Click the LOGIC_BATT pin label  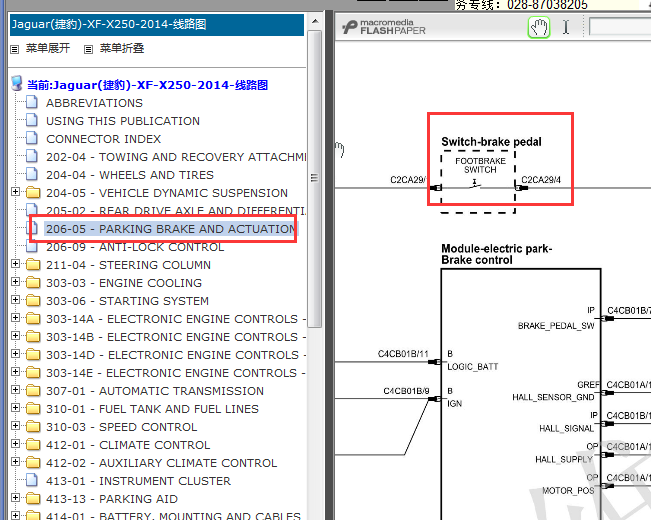tap(472, 367)
